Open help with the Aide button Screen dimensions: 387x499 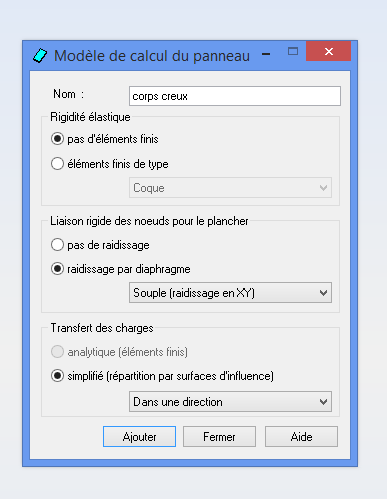(x=301, y=436)
